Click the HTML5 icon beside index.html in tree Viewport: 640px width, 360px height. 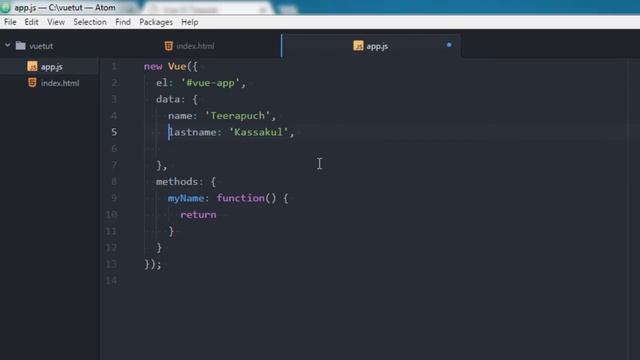pyautogui.click(x=32, y=82)
